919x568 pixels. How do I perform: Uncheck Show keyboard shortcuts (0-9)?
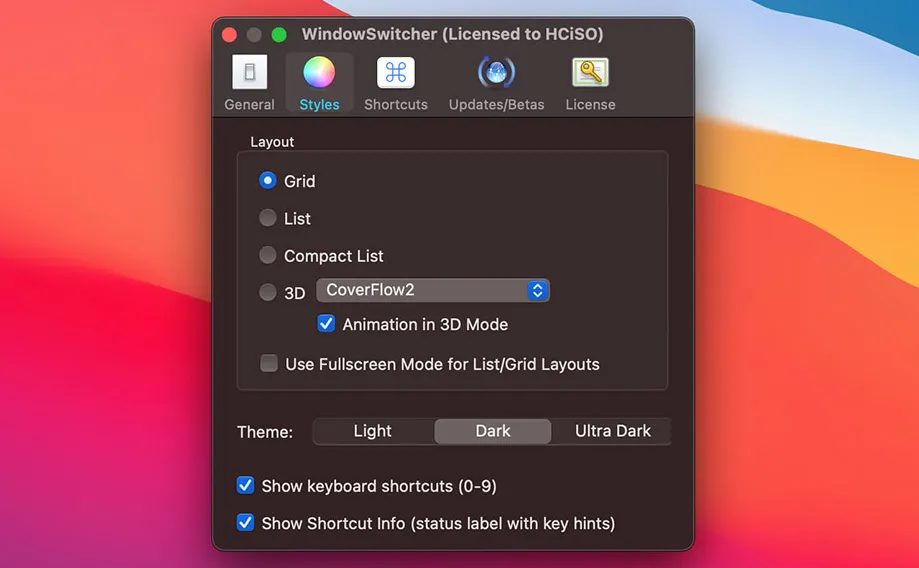click(245, 486)
